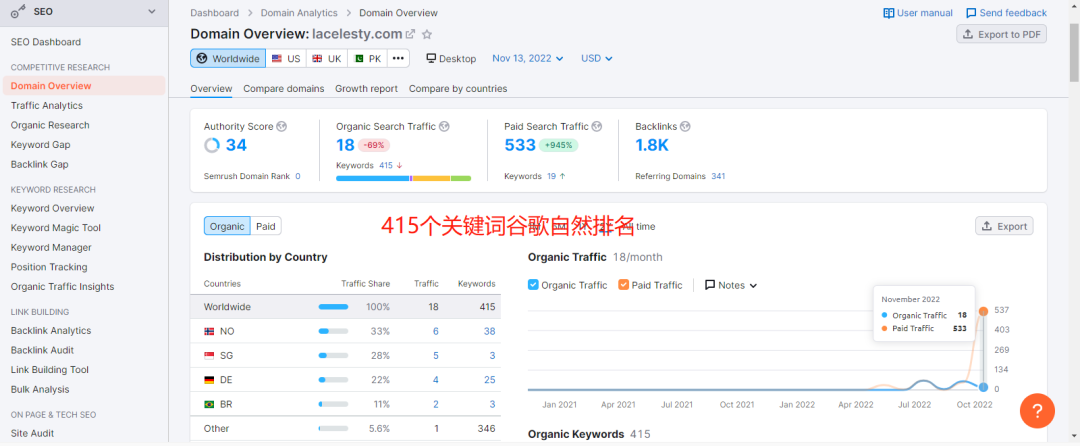The width and height of the screenshot is (1080, 446).
Task: Uncheck the Paid Traffic checkbox
Action: (x=623, y=285)
